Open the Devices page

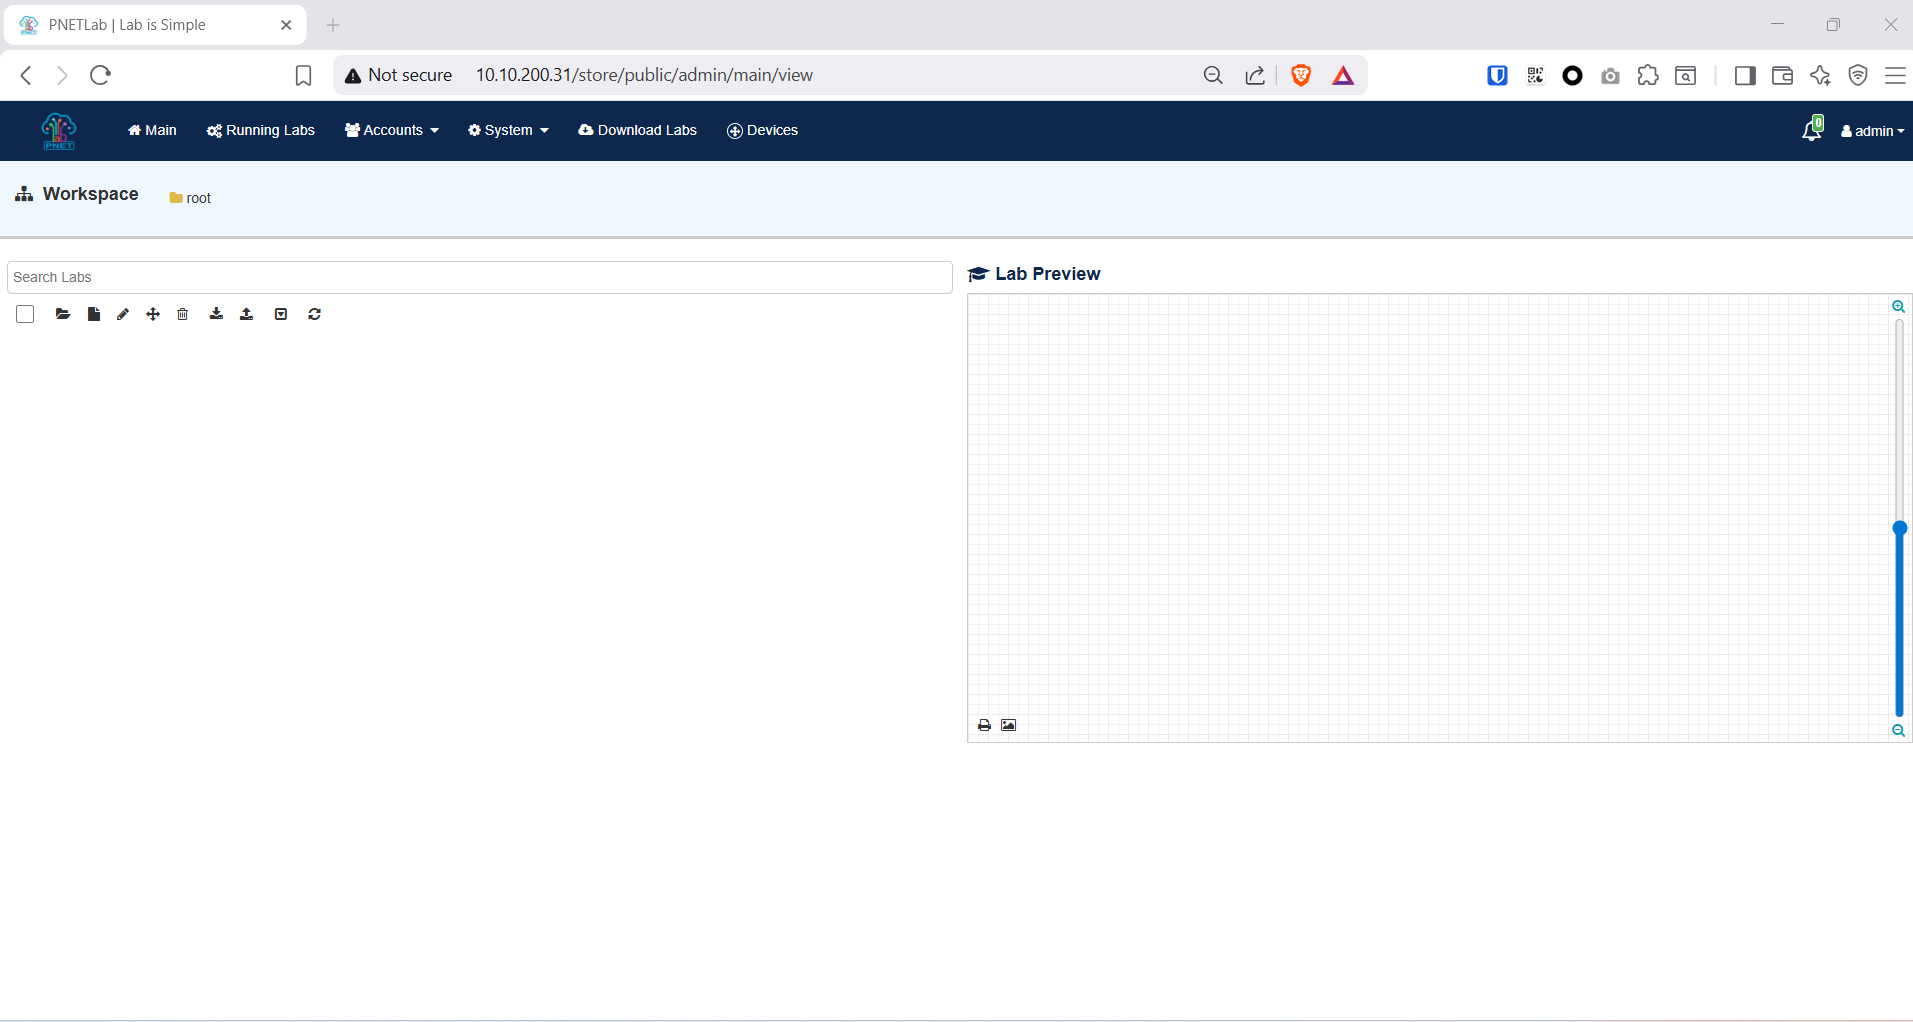(763, 130)
